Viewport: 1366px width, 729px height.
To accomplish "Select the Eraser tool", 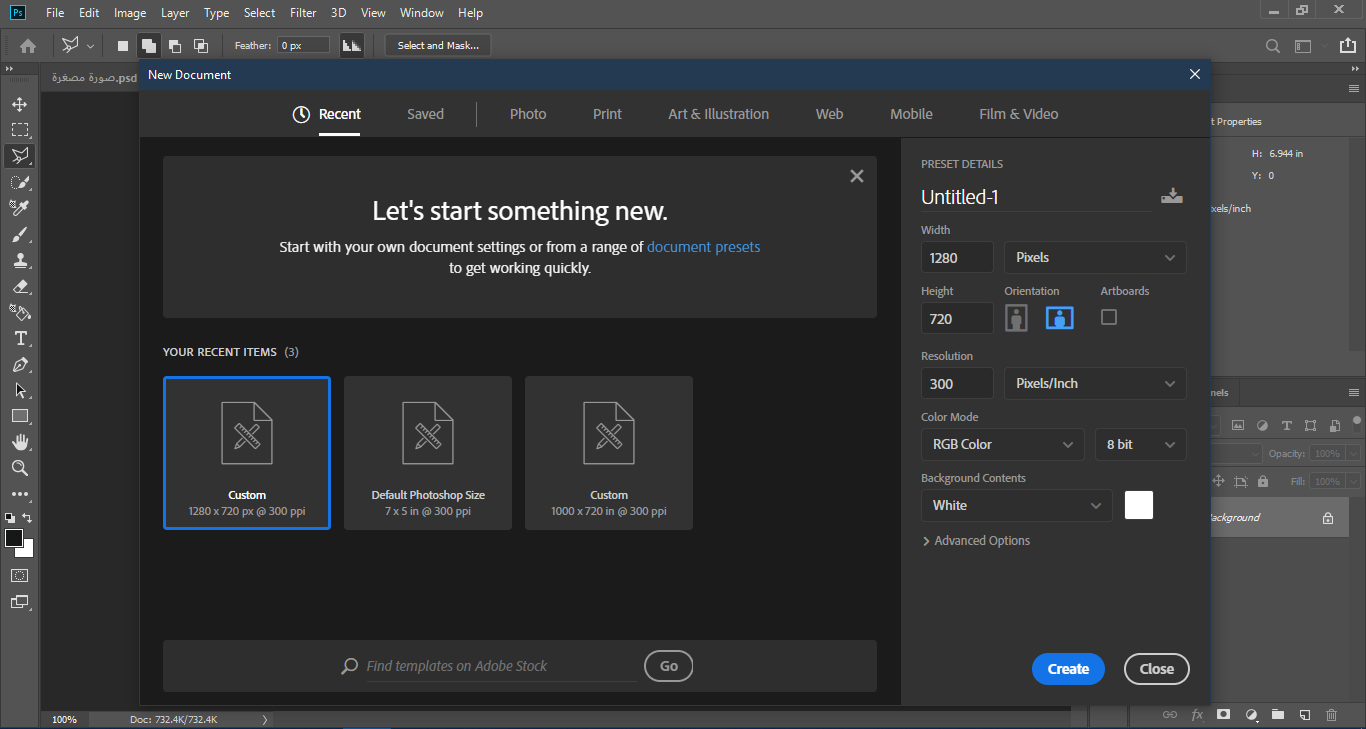I will [20, 286].
